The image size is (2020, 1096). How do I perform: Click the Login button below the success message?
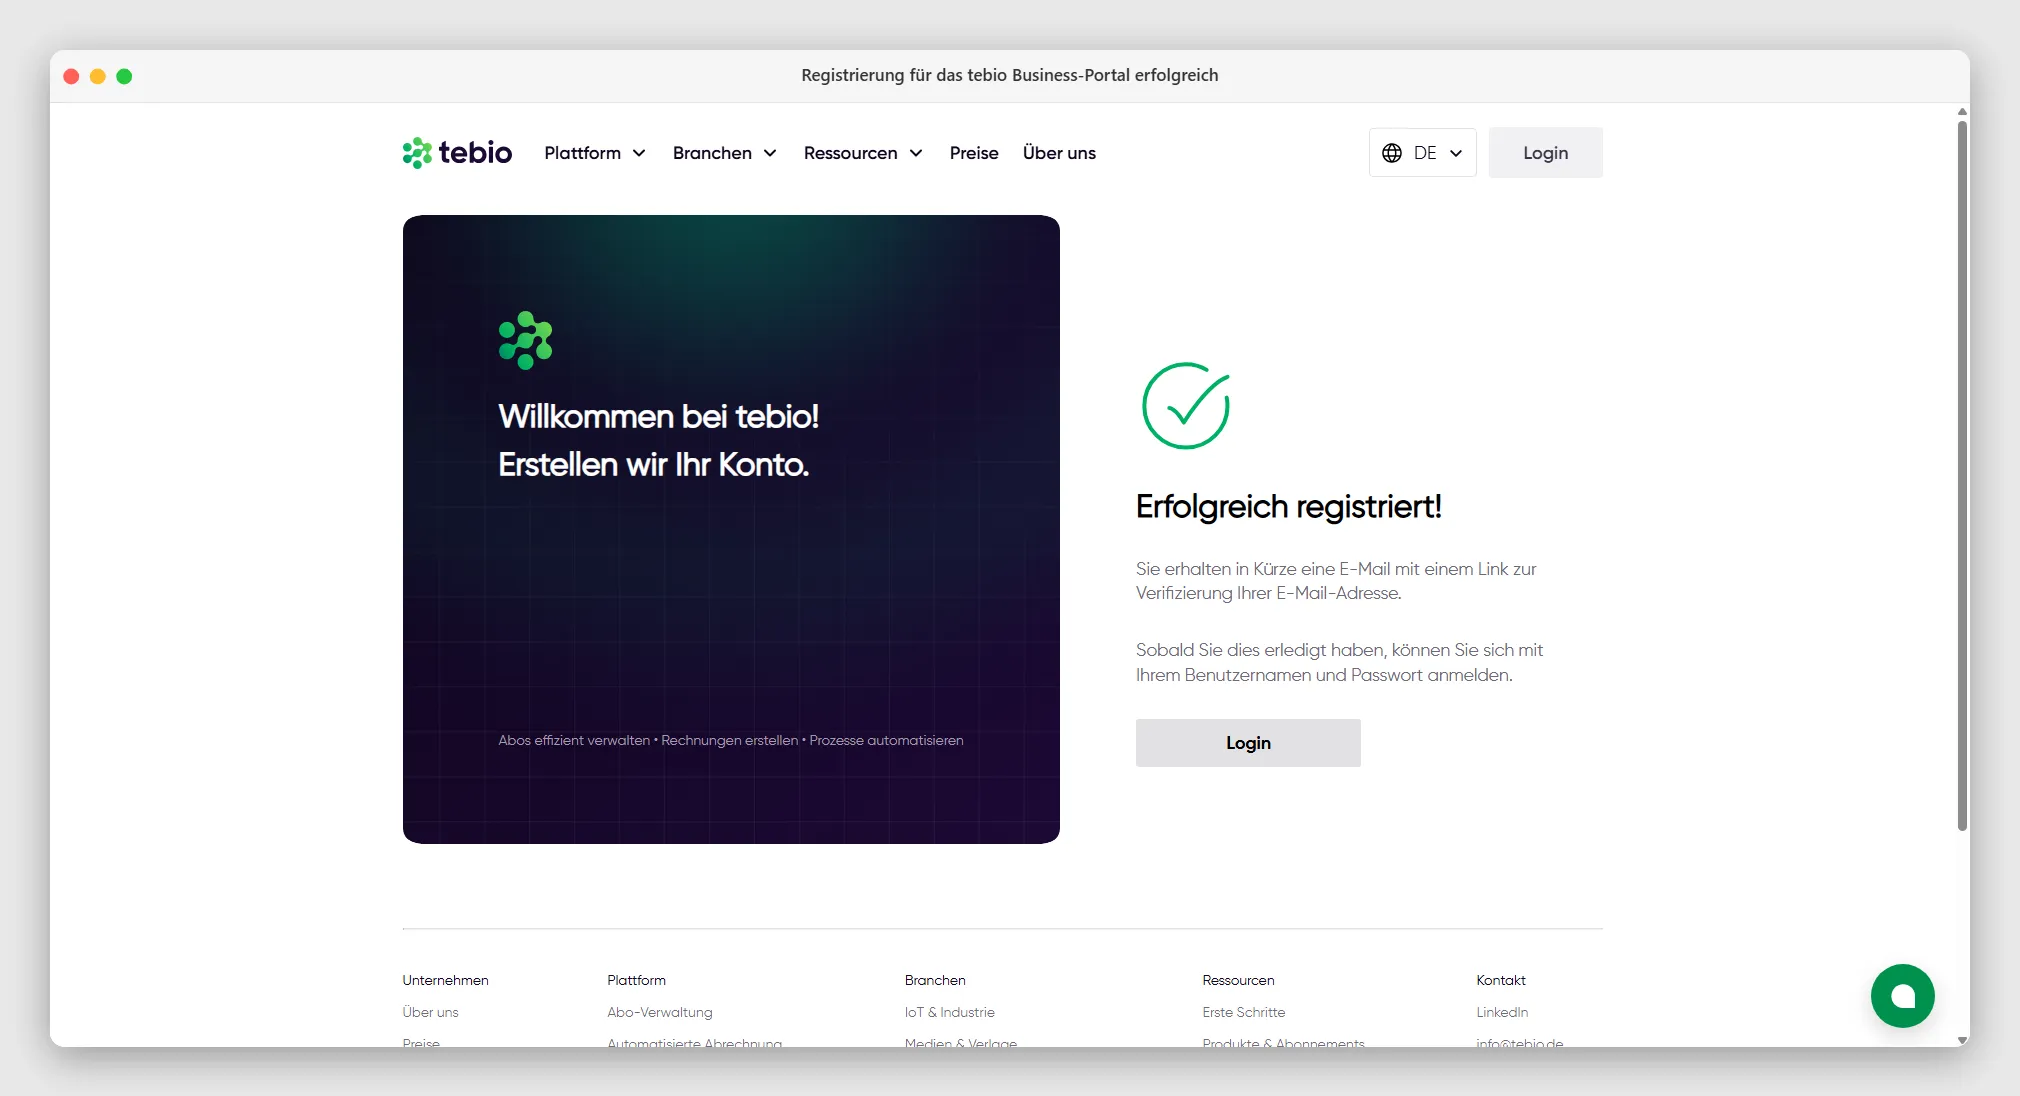[1248, 743]
